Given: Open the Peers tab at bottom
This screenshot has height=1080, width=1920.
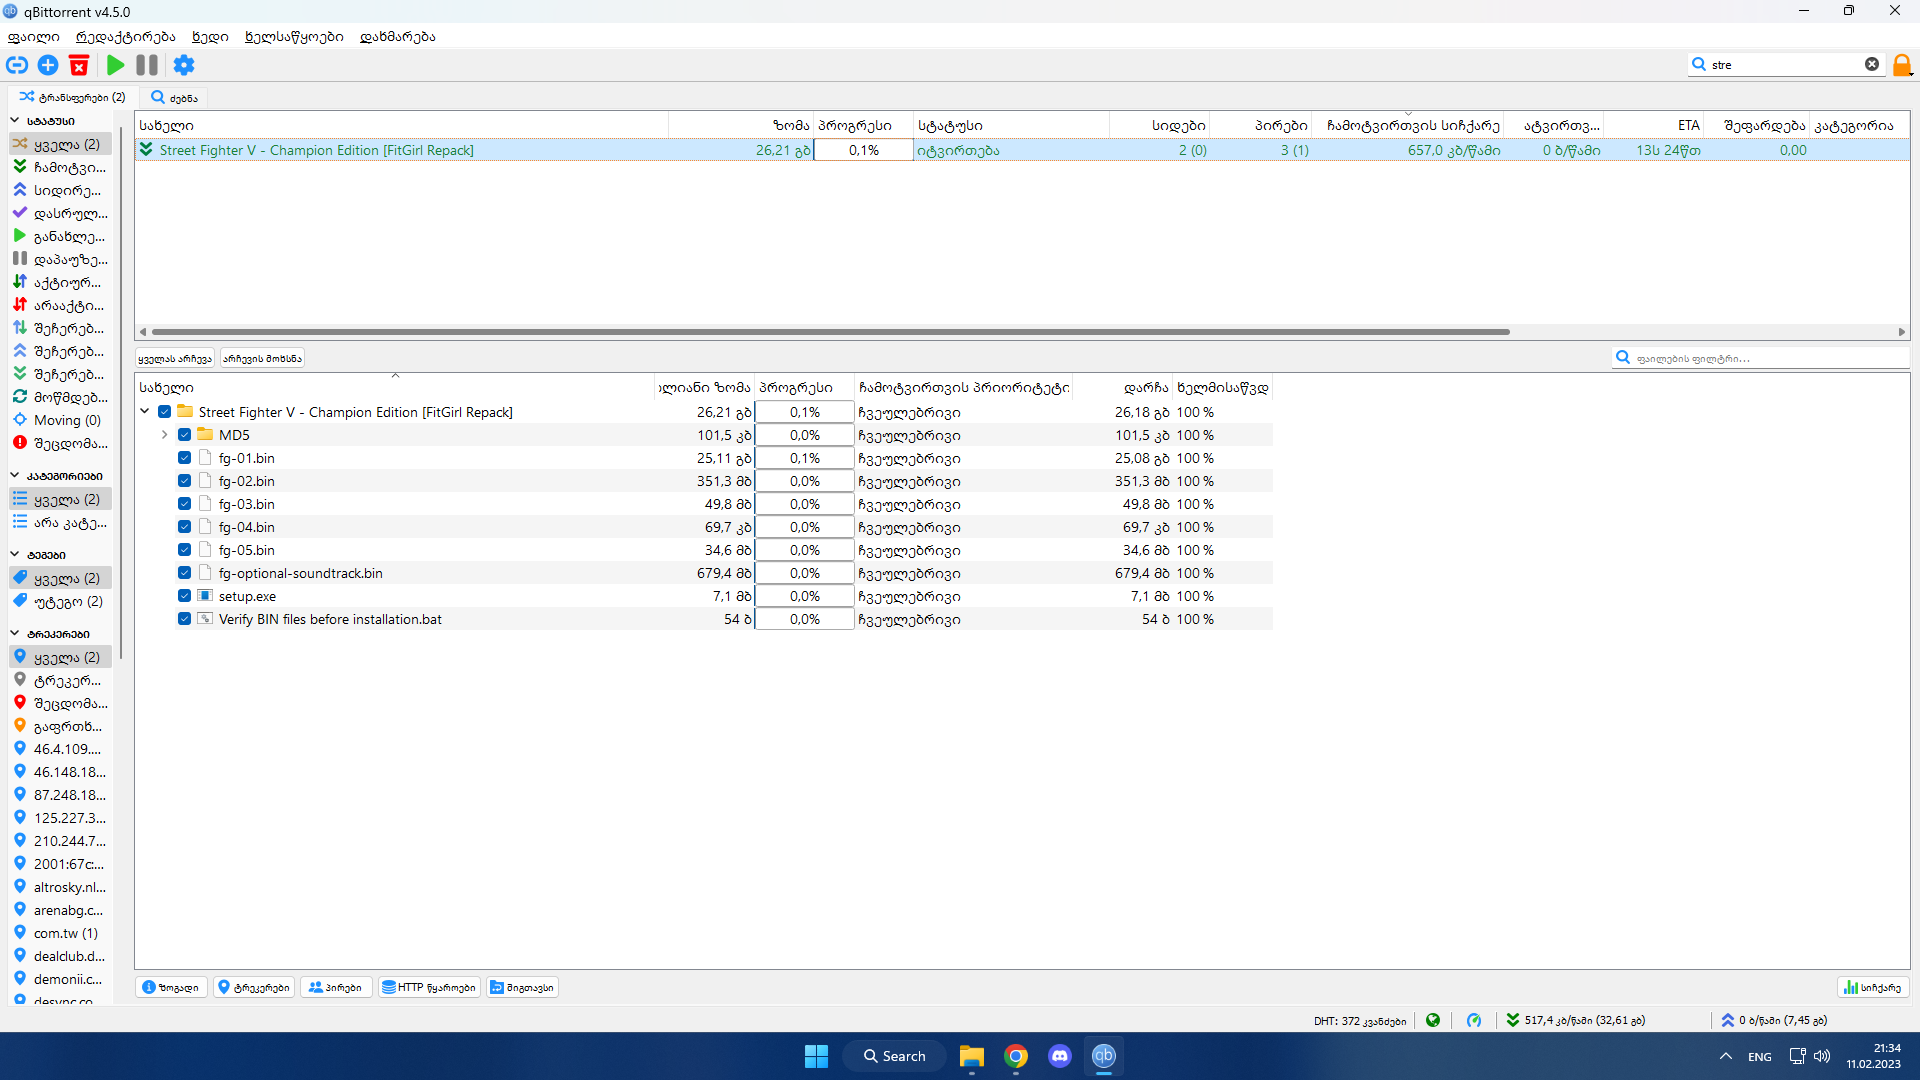Looking at the screenshot, I should pyautogui.click(x=336, y=987).
